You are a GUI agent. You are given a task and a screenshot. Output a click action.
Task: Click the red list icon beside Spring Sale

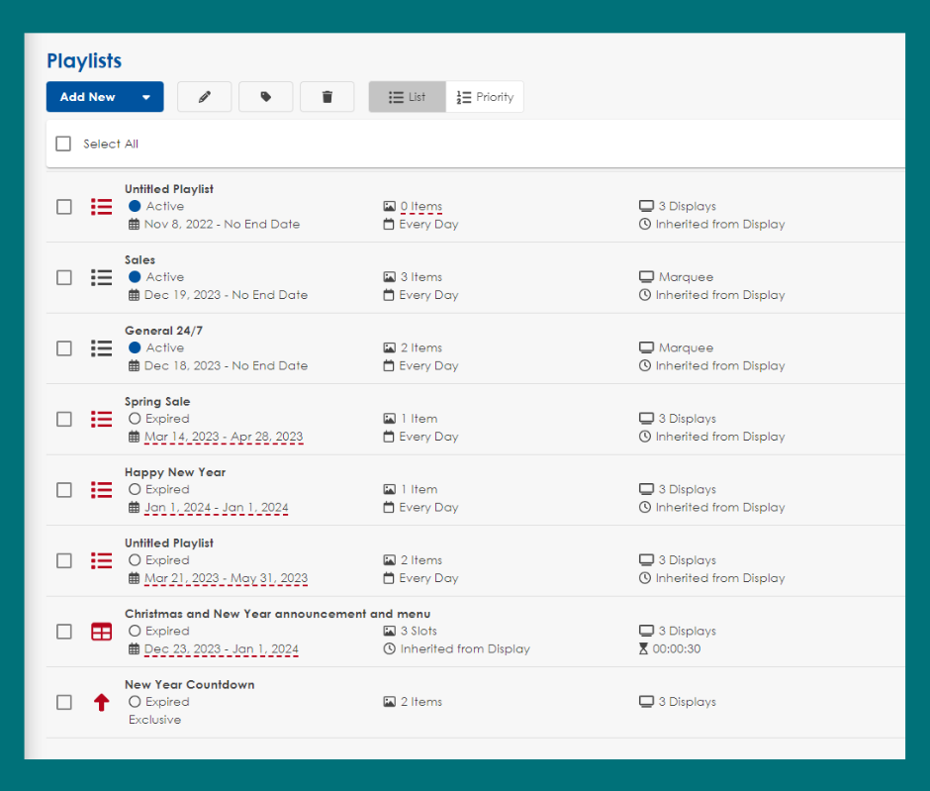(101, 419)
